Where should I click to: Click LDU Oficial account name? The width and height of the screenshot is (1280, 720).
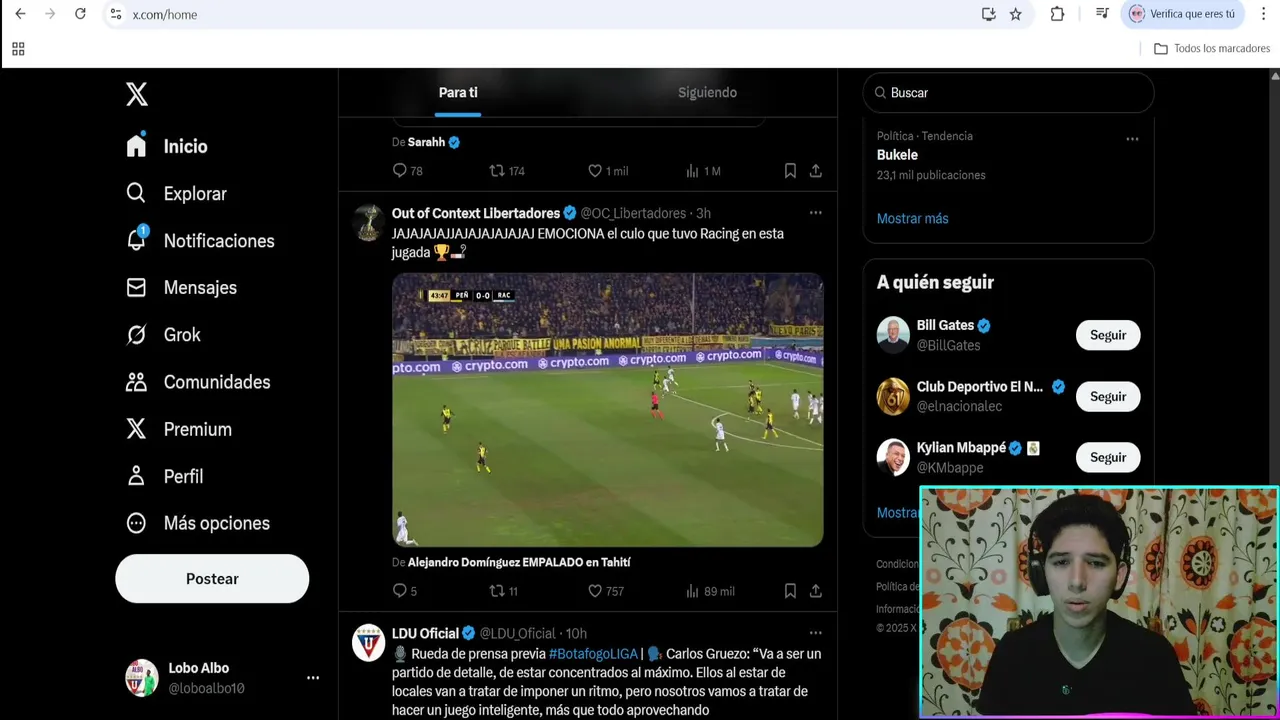click(425, 633)
